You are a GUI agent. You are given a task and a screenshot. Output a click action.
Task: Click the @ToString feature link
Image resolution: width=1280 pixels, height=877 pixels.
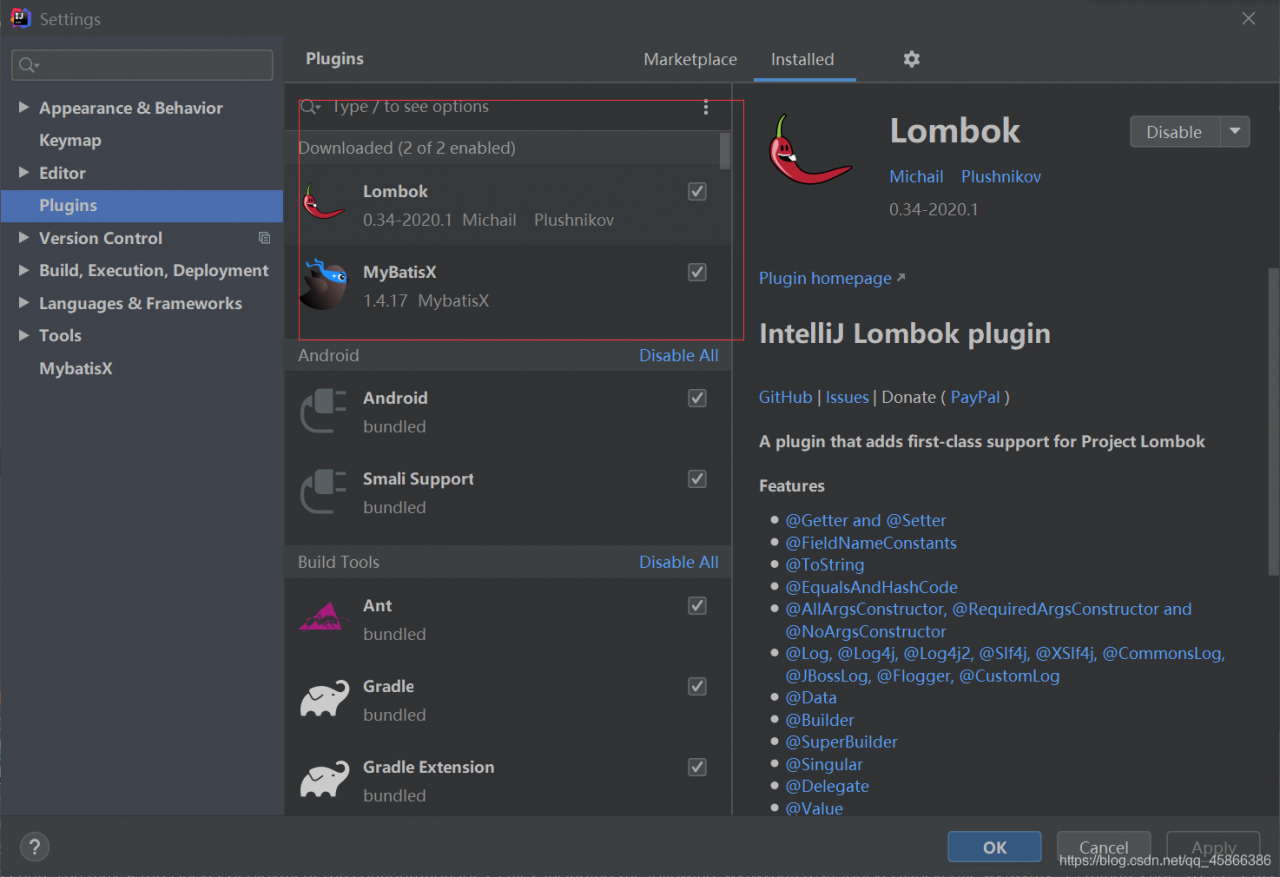825,565
